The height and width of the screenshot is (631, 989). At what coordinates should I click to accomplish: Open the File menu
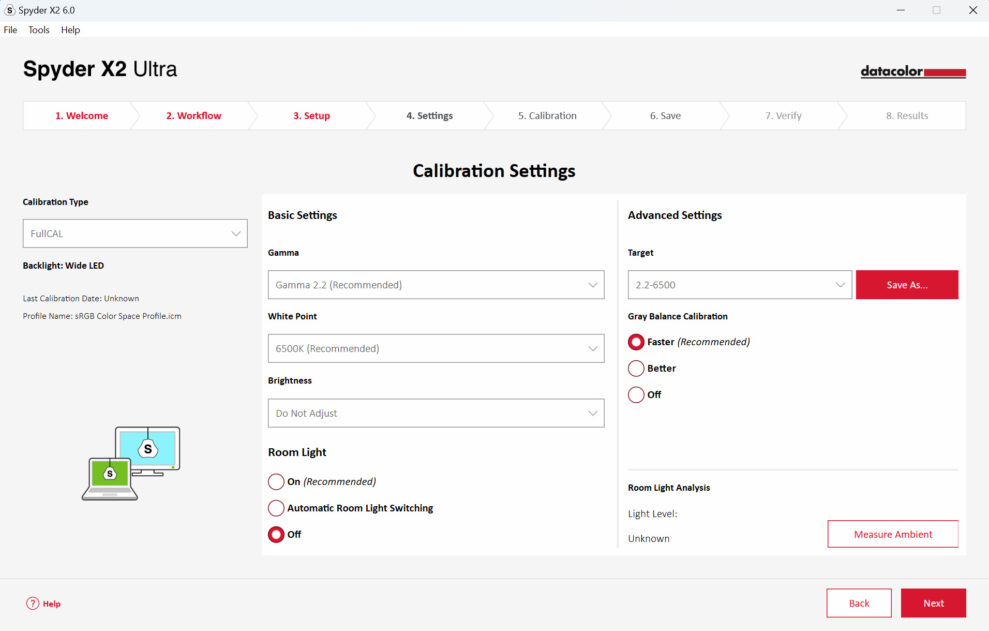pos(10,30)
